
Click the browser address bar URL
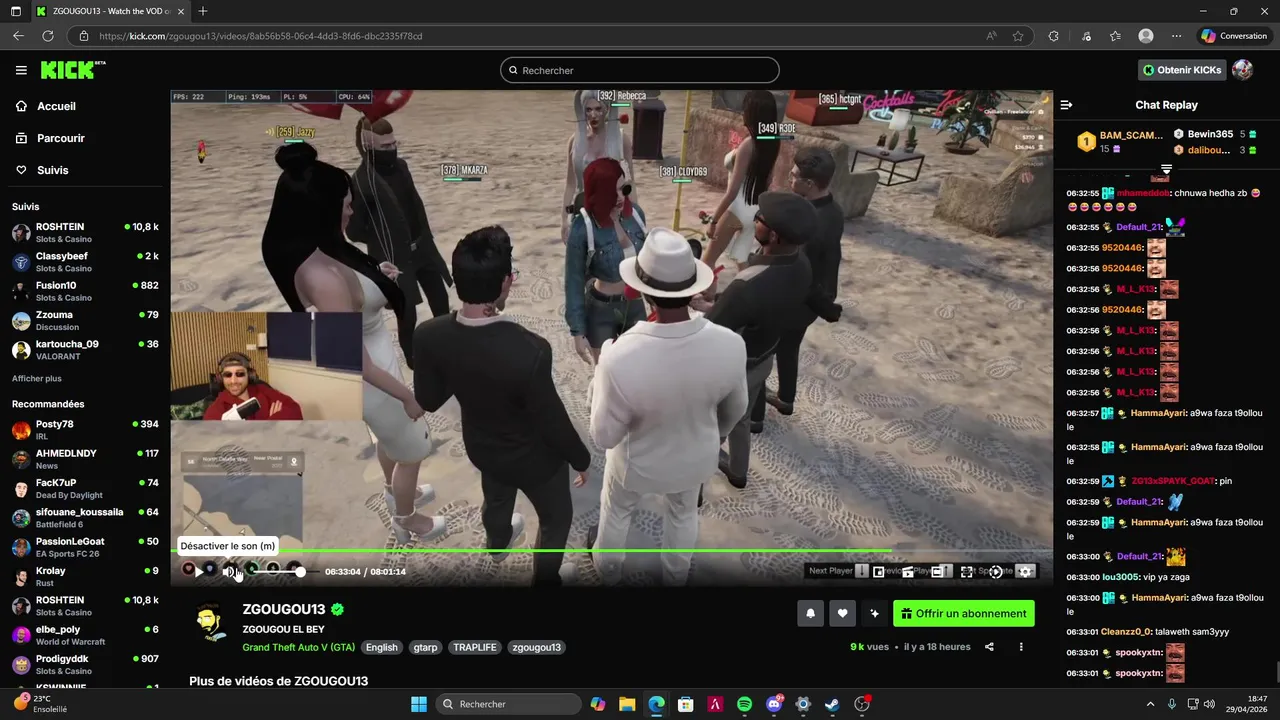[x=261, y=36]
